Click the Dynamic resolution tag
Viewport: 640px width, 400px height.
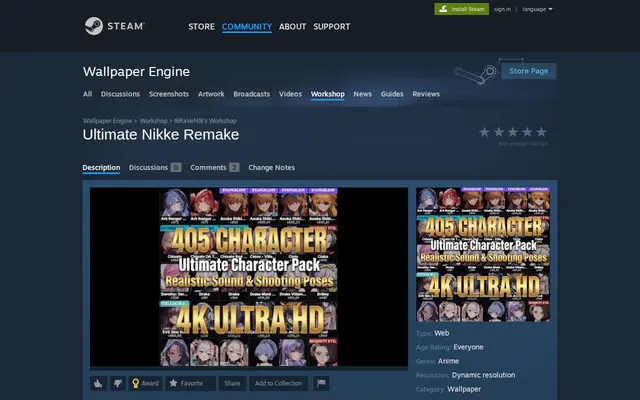[483, 375]
